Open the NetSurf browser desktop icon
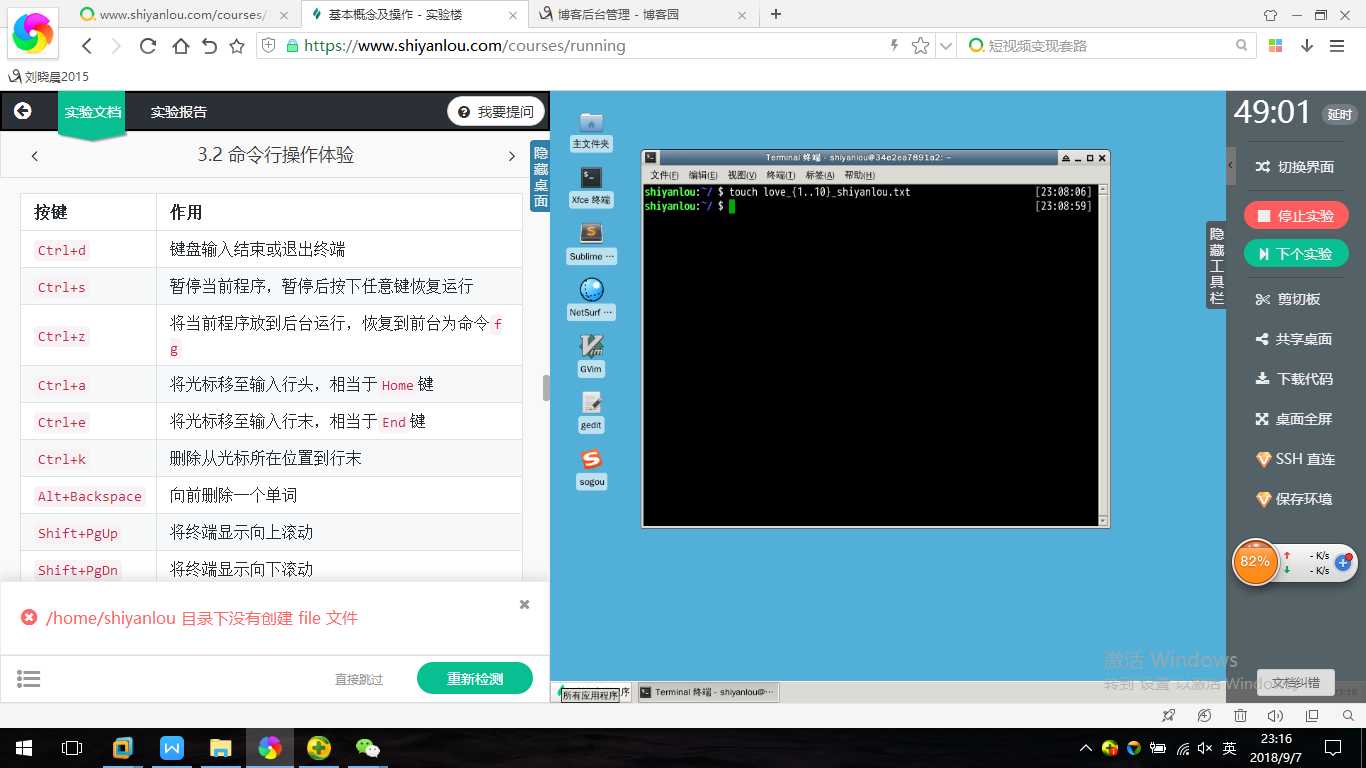Viewport: 1366px width, 768px height. click(591, 299)
